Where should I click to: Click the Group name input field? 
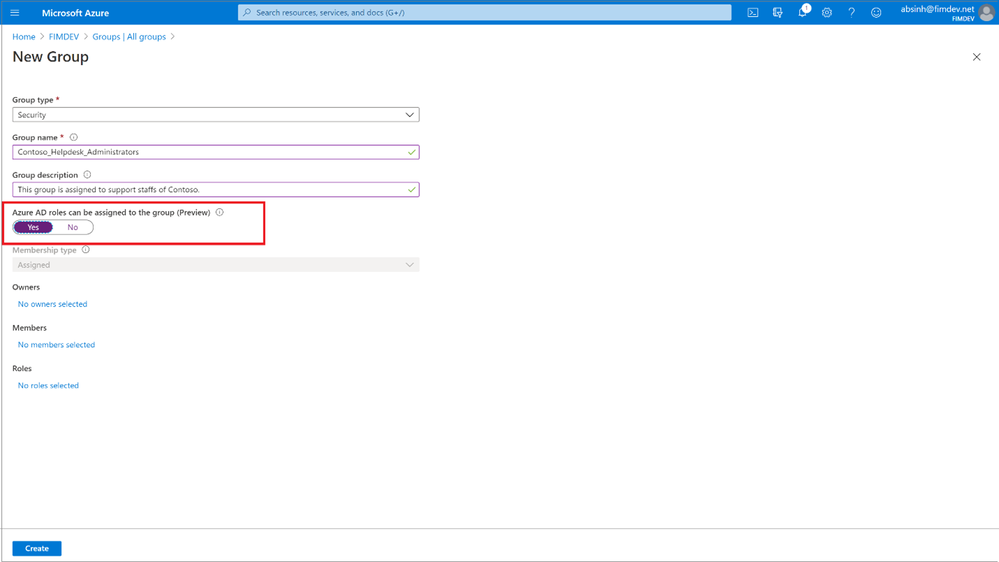[216, 152]
